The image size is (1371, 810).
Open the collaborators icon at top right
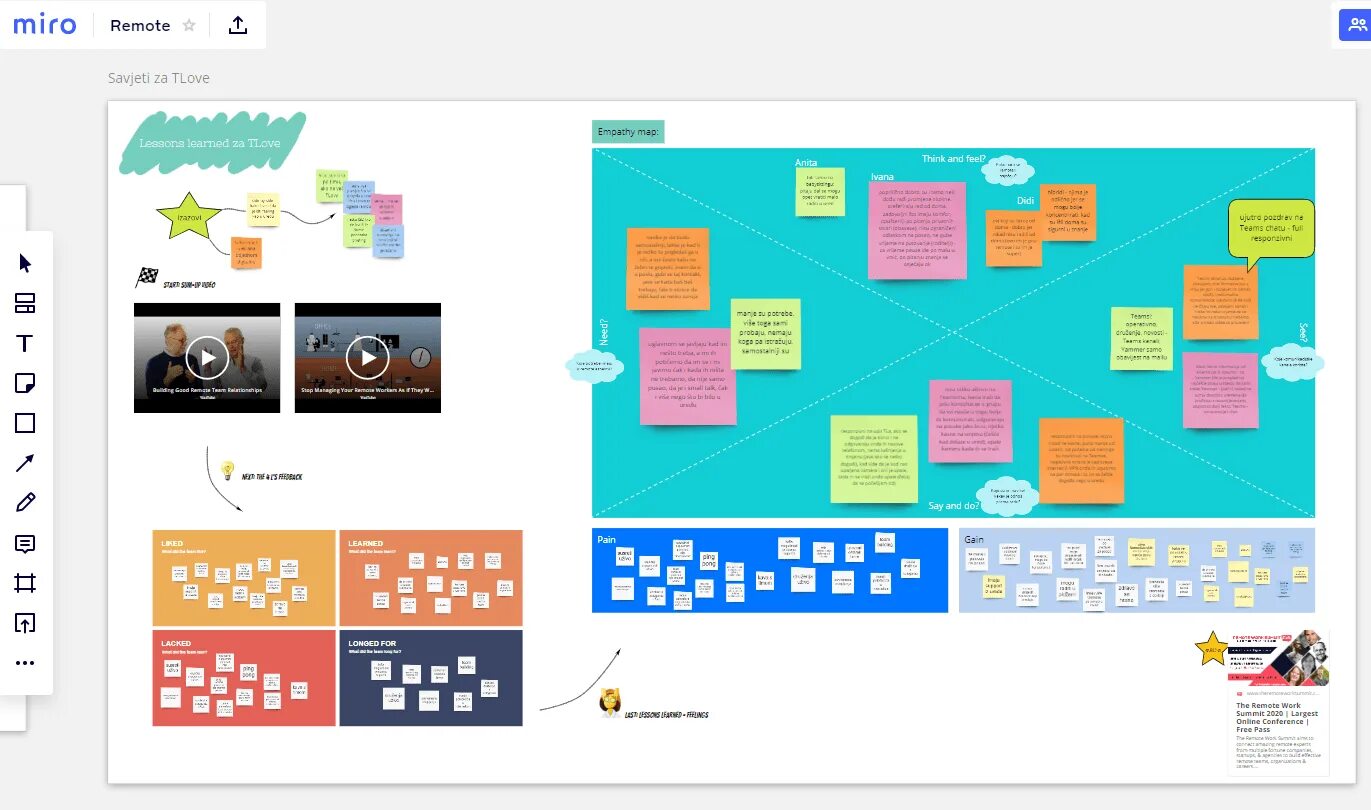pyautogui.click(x=1355, y=26)
